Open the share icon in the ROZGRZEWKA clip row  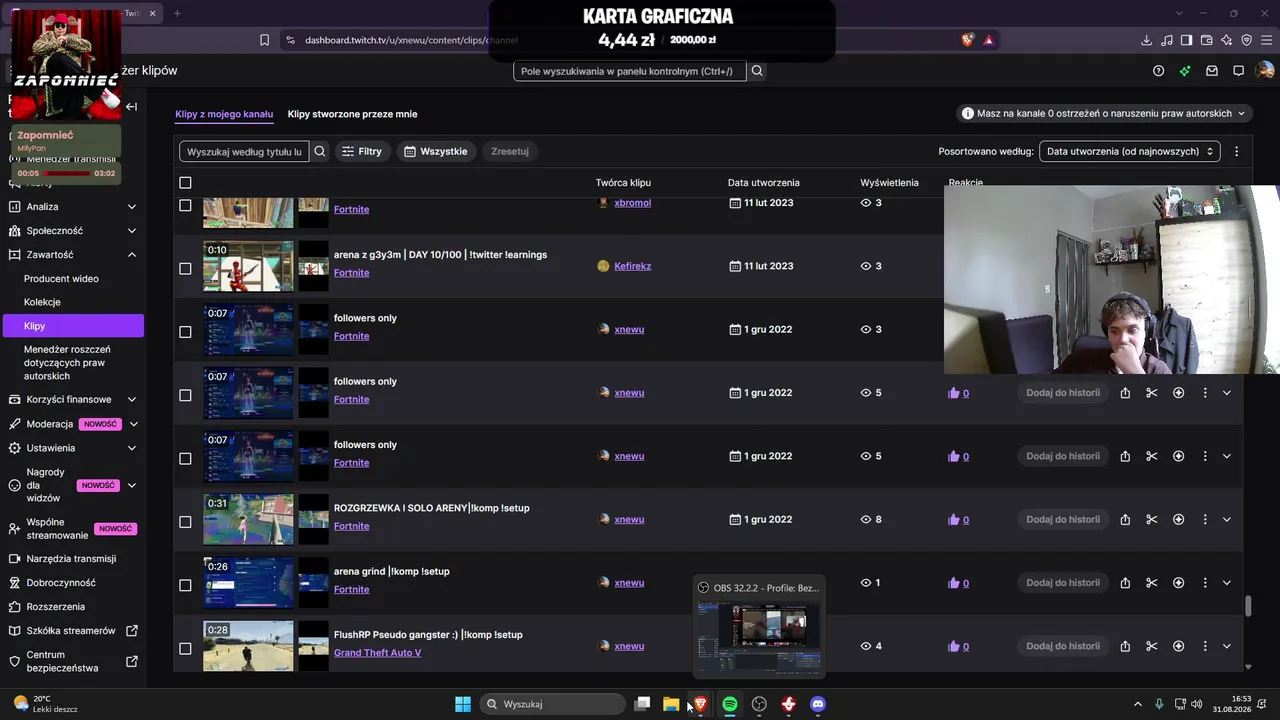(x=1125, y=520)
